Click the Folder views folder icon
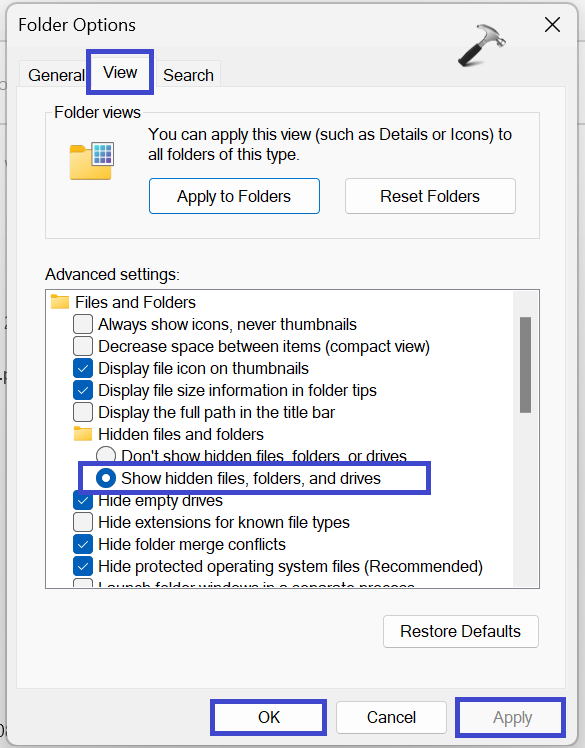This screenshot has width=585, height=748. (x=92, y=161)
